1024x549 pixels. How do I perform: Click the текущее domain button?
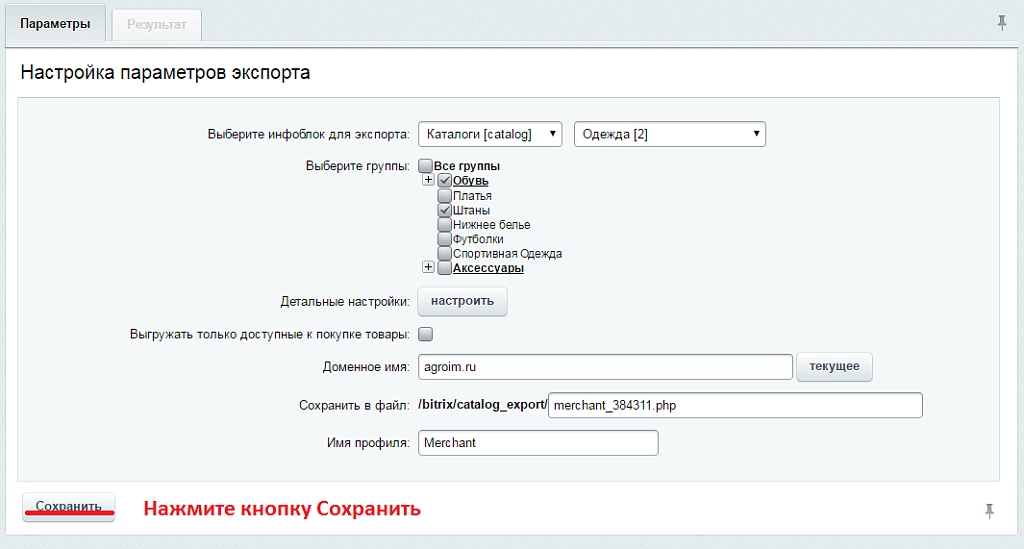point(834,366)
